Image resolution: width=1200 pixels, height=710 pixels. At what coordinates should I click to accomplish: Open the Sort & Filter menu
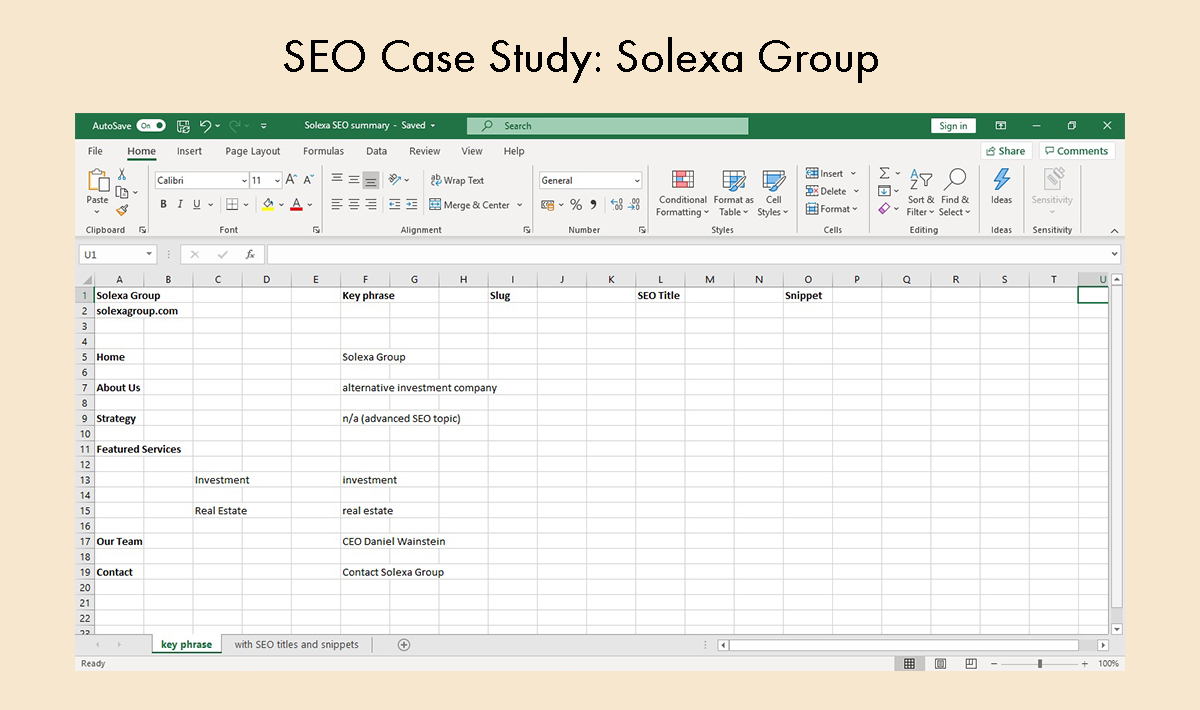coord(920,192)
